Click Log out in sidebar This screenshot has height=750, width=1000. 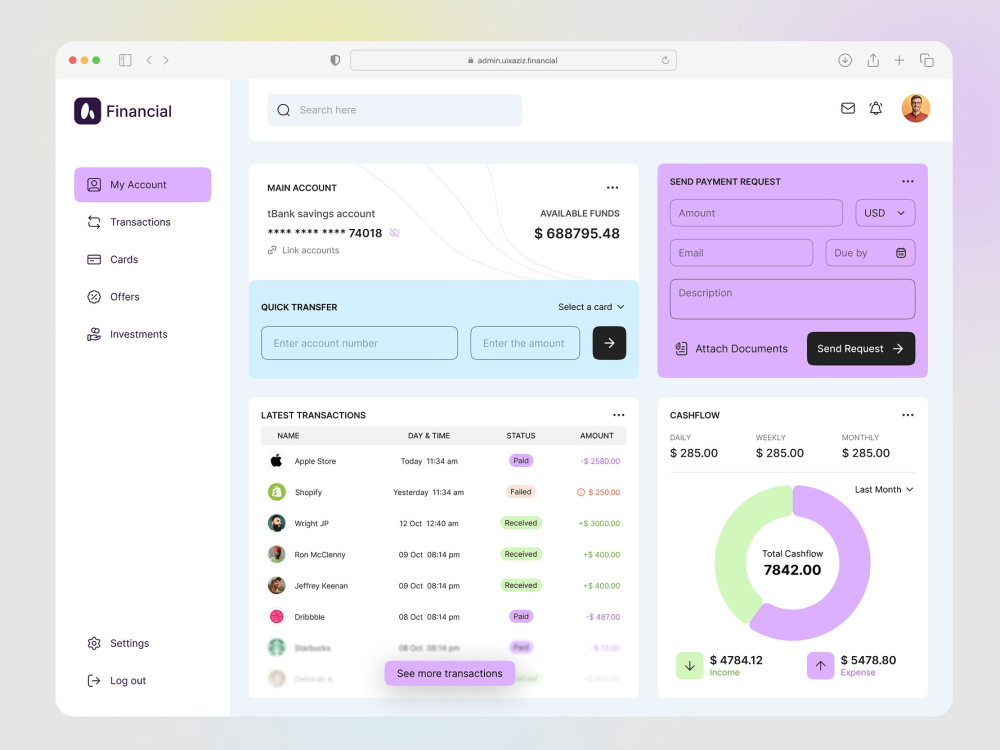[x=117, y=680]
